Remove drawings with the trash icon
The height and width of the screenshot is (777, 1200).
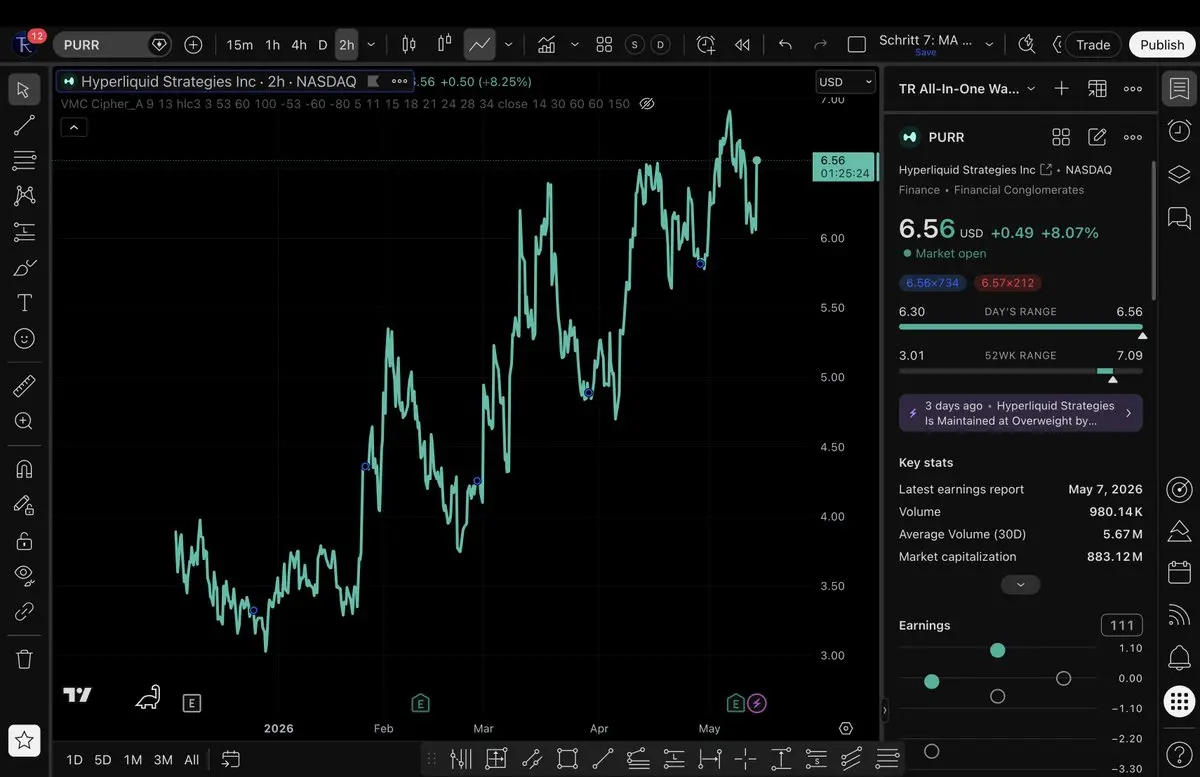[24, 658]
